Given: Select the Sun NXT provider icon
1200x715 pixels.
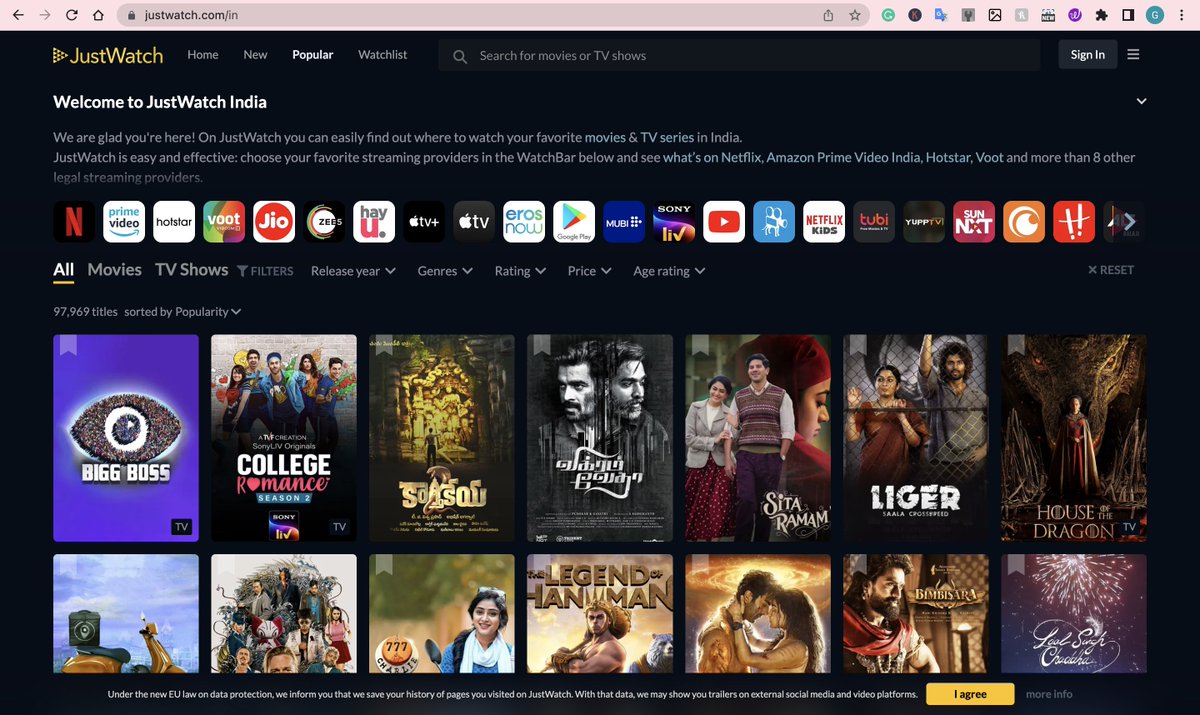Looking at the screenshot, I should pyautogui.click(x=974, y=222).
